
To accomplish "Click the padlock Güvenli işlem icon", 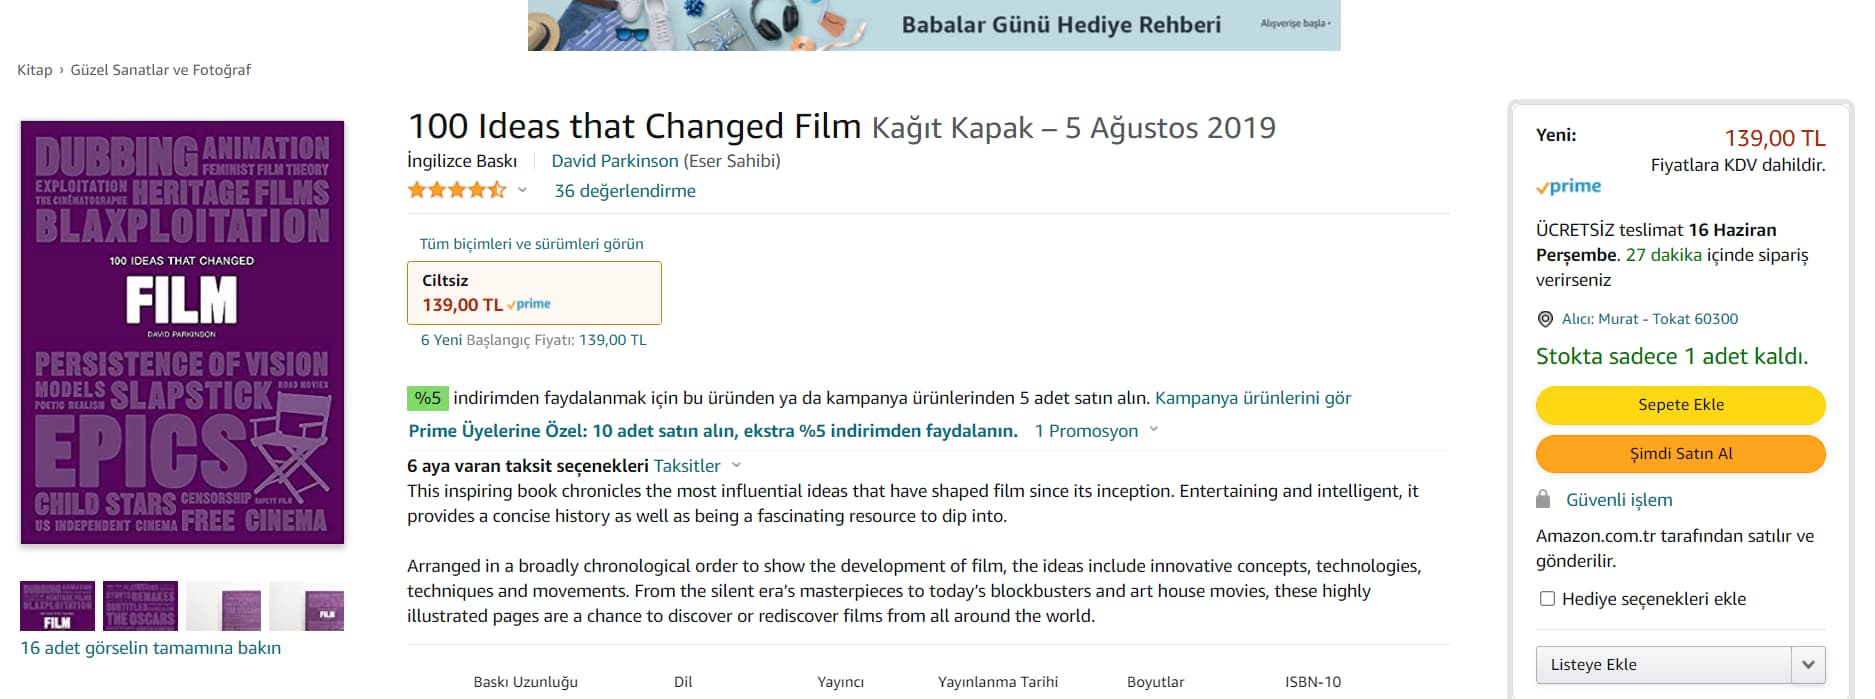I will click(1543, 499).
